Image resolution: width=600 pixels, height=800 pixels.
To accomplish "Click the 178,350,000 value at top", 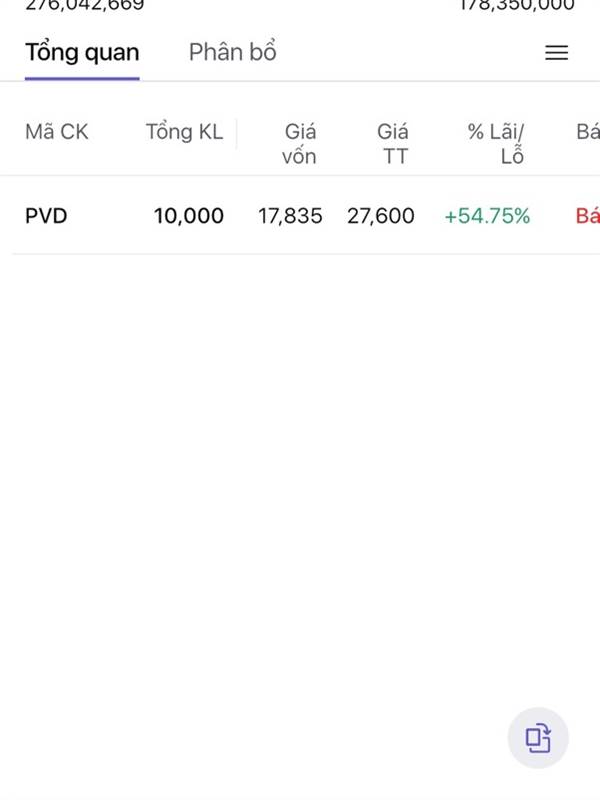I will (516, 5).
